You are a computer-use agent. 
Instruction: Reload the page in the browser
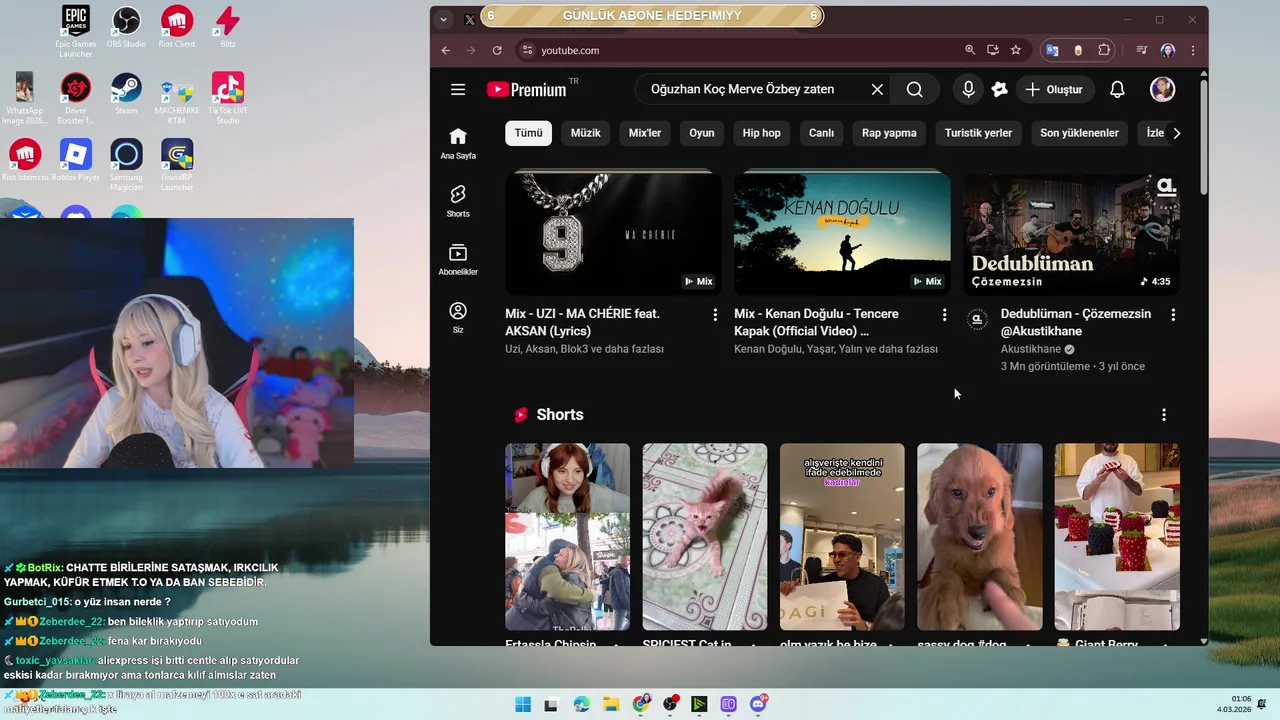[x=497, y=50]
